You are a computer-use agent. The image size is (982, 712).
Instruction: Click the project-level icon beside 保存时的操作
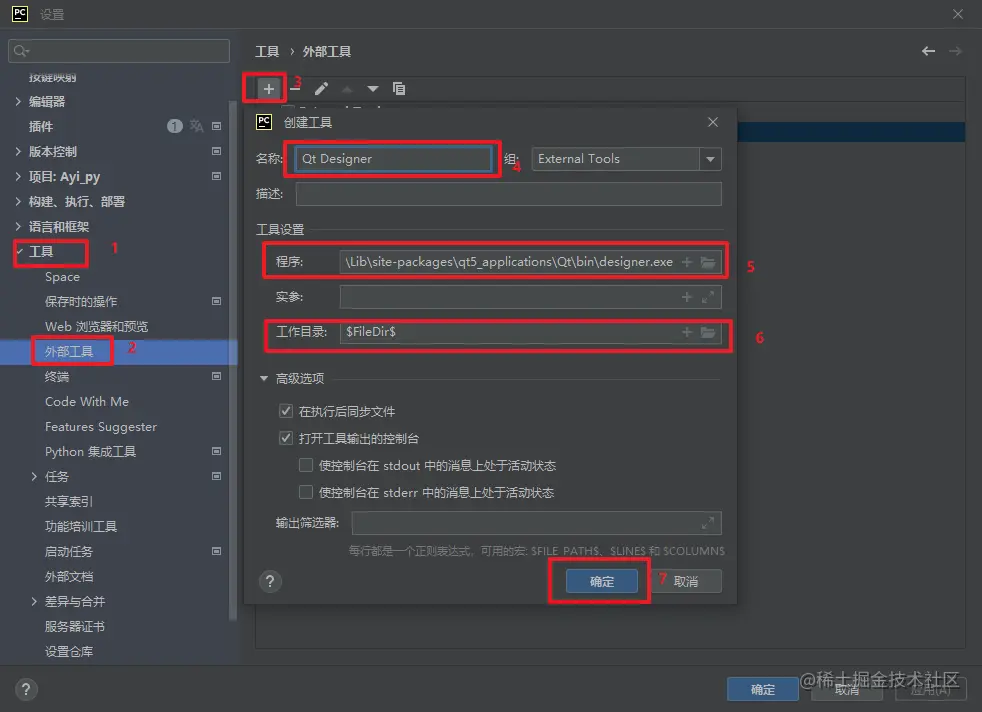(217, 301)
